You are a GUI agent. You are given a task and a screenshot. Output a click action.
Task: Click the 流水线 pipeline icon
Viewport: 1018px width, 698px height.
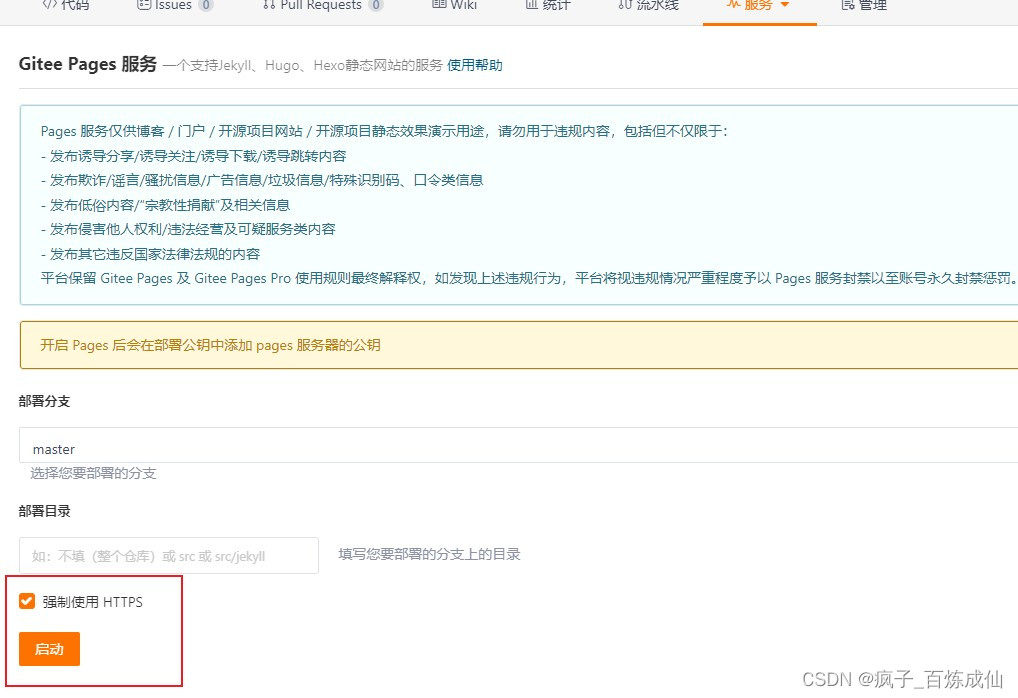623,6
